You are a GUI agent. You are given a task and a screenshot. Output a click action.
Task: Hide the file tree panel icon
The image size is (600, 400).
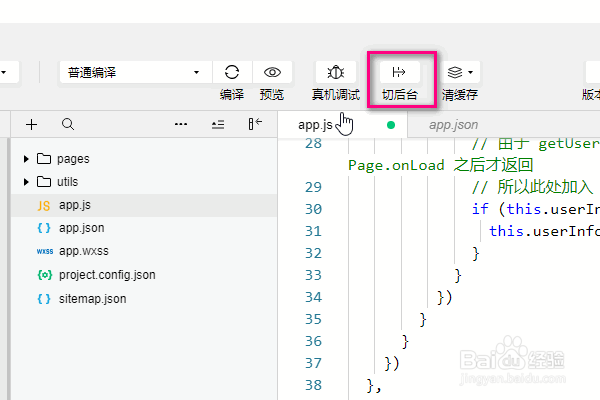(x=255, y=124)
